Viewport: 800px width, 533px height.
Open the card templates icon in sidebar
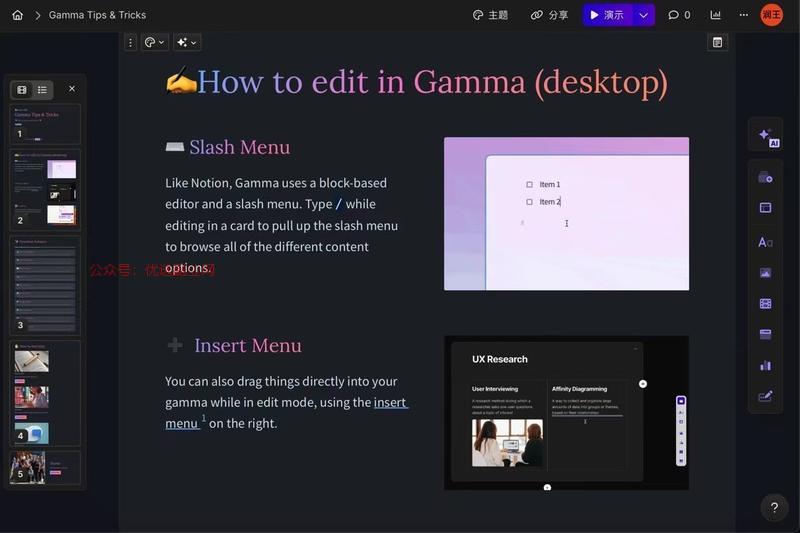click(765, 177)
